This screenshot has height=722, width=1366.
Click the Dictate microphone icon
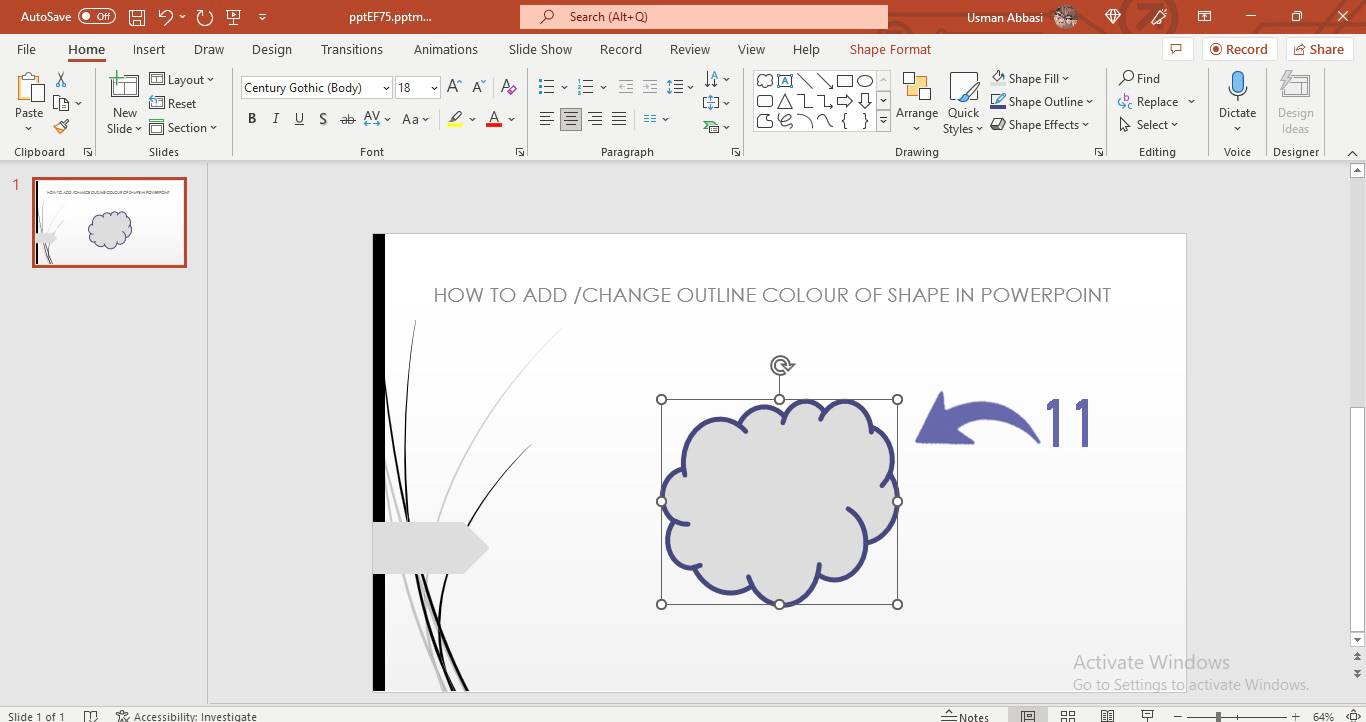pos(1237,87)
